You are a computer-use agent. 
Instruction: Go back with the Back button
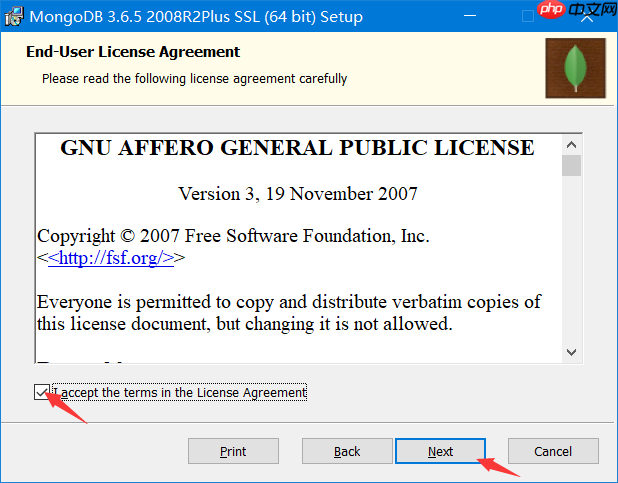click(347, 451)
